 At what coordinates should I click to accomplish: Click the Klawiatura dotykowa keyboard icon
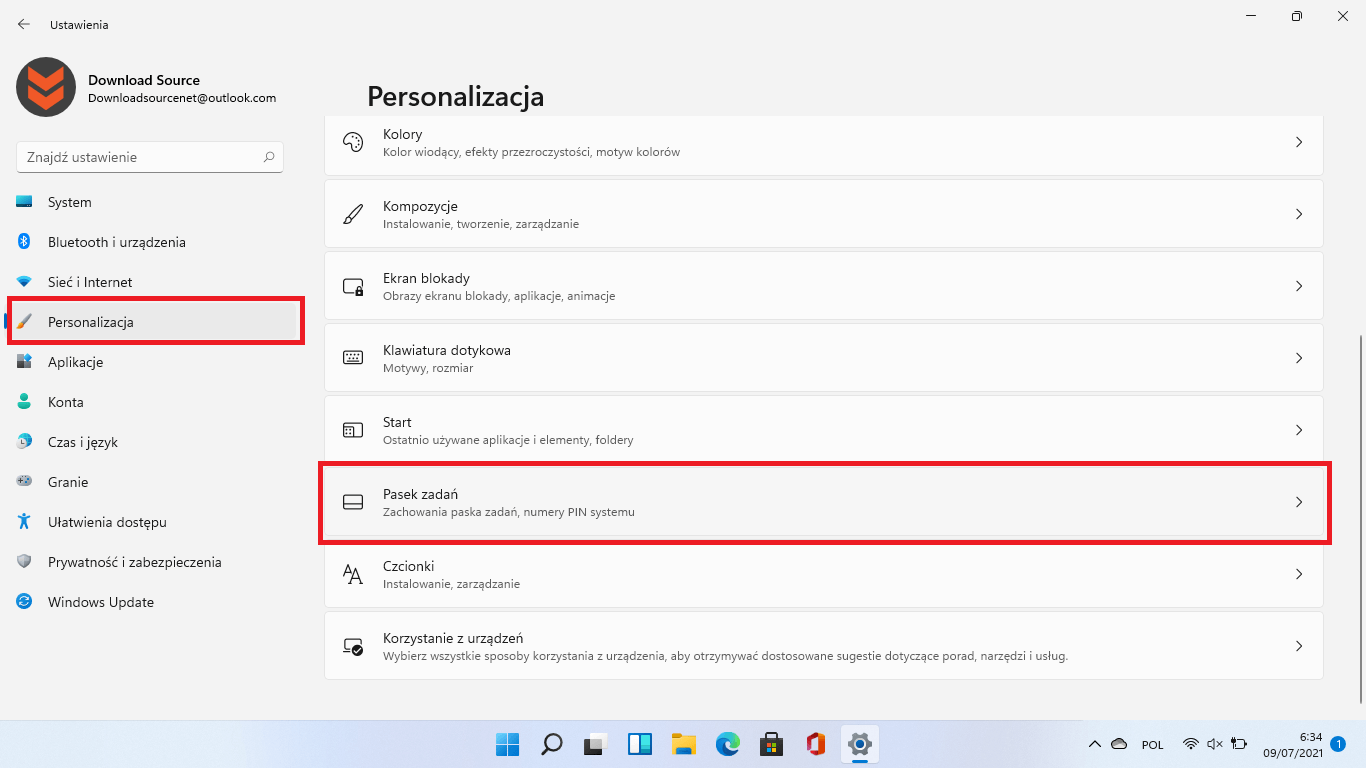point(353,358)
